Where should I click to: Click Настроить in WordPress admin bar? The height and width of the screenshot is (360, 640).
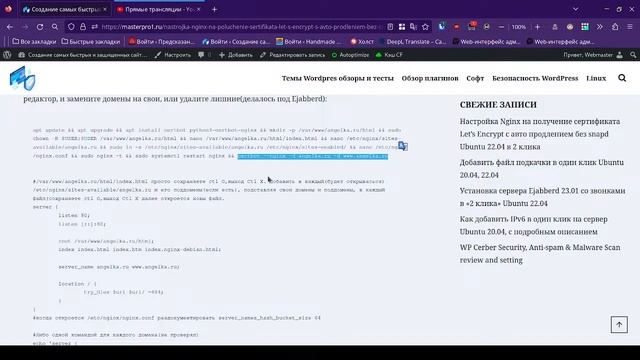pyautogui.click(x=173, y=55)
